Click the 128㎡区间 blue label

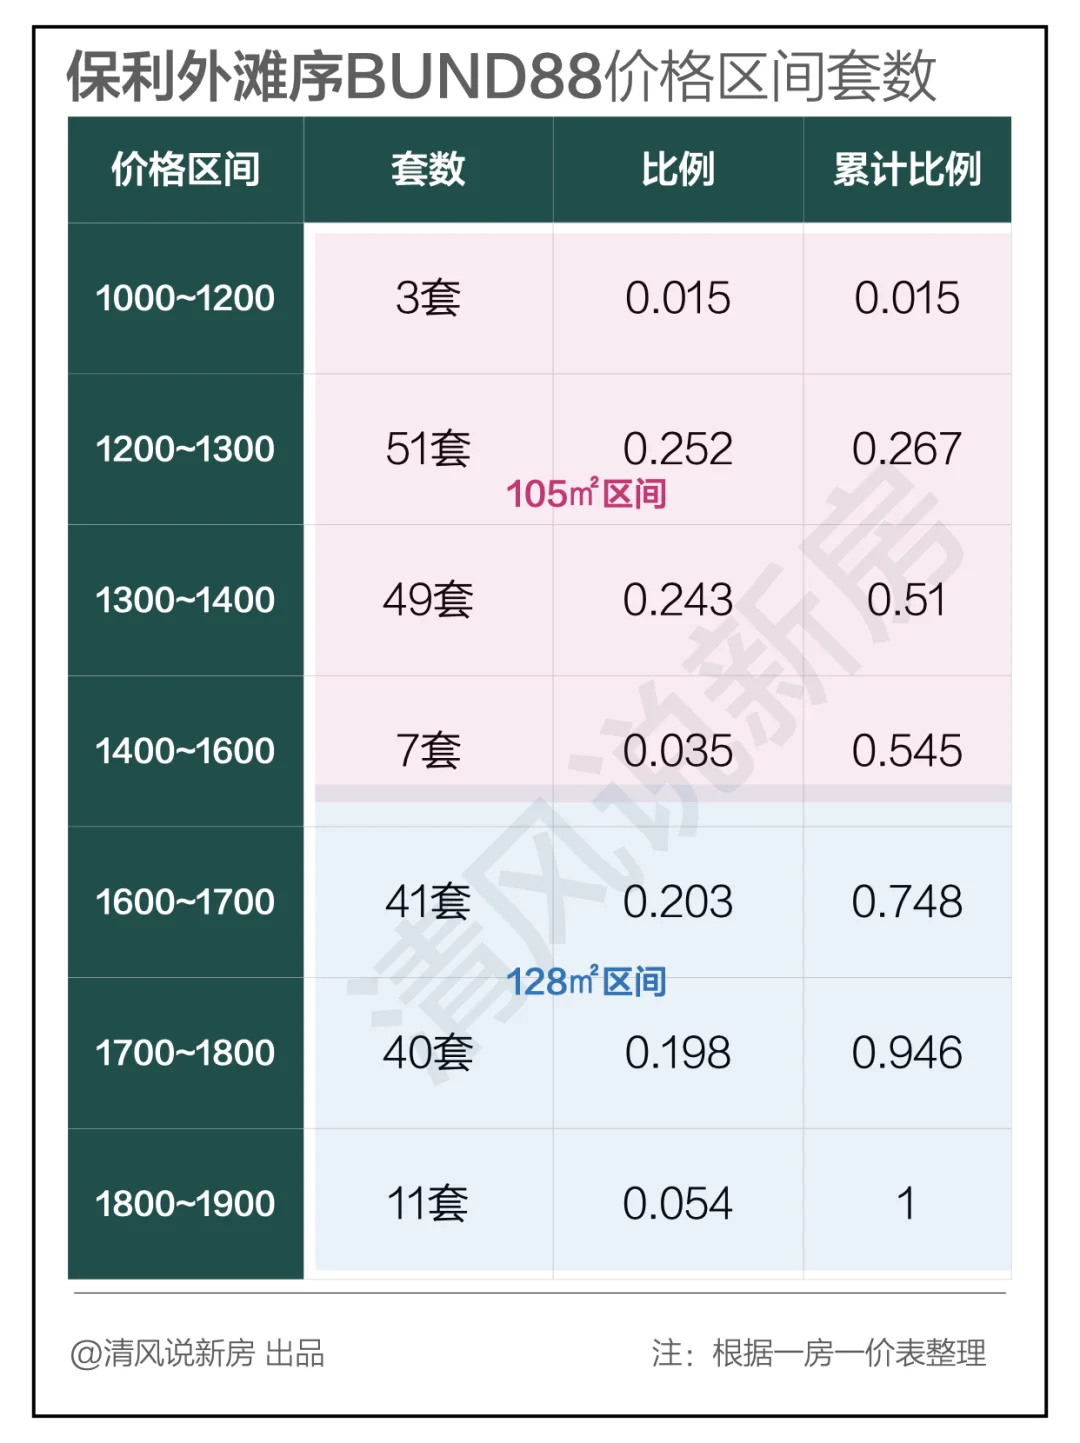586,982
